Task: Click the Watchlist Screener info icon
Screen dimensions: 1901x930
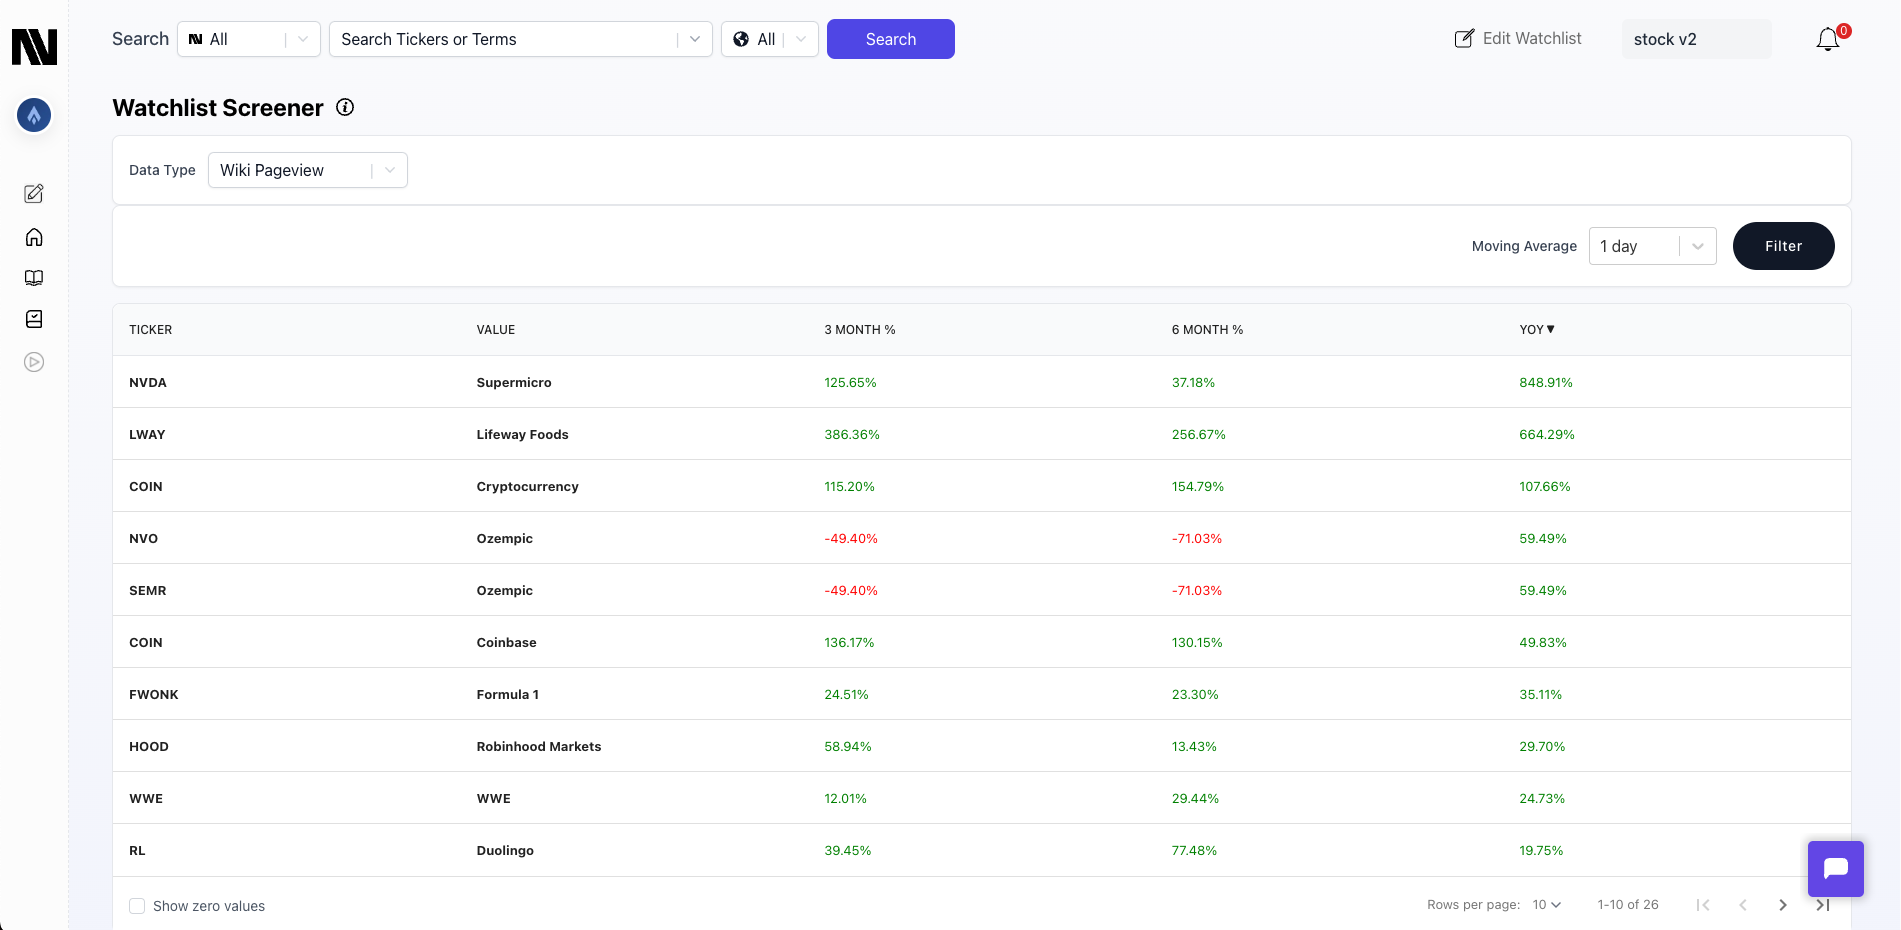Action: (345, 107)
